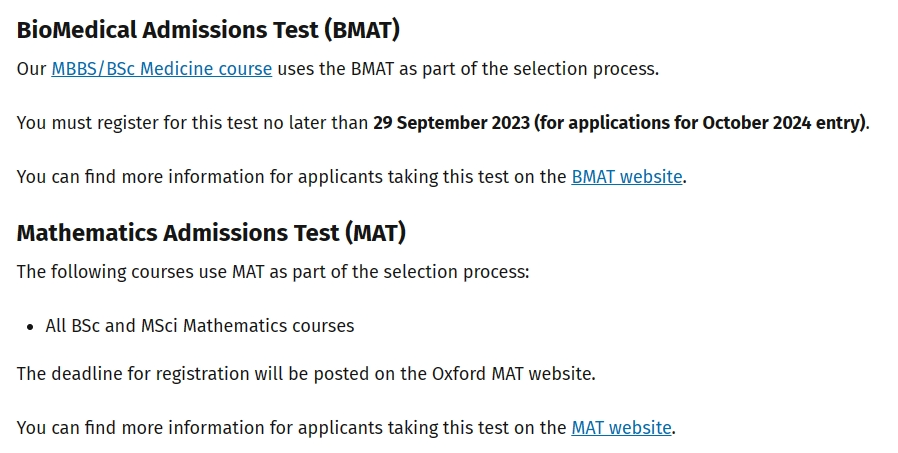Viewport: 898px width, 453px height.
Task: Click '(BMAT)' in the first heading
Action: pyautogui.click(x=362, y=30)
